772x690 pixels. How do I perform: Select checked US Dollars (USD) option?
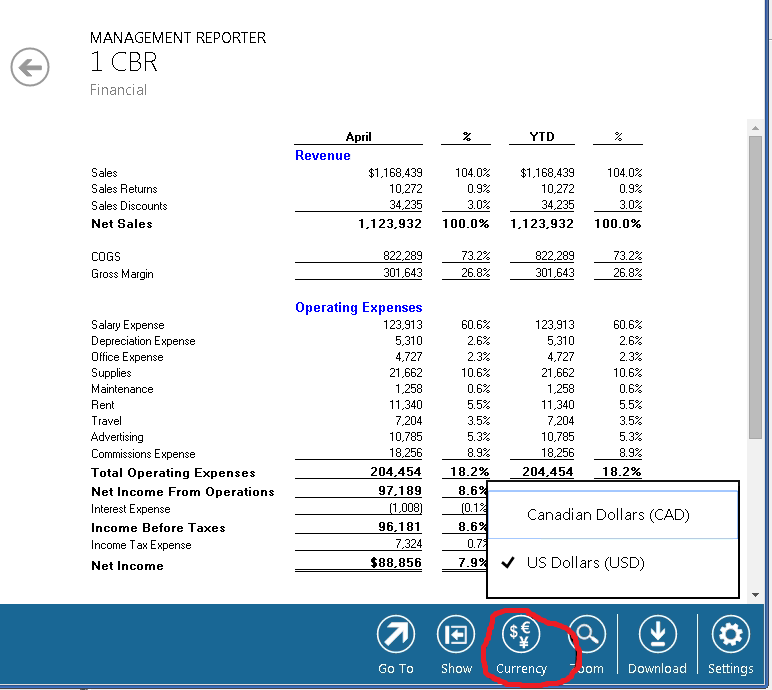click(612, 562)
